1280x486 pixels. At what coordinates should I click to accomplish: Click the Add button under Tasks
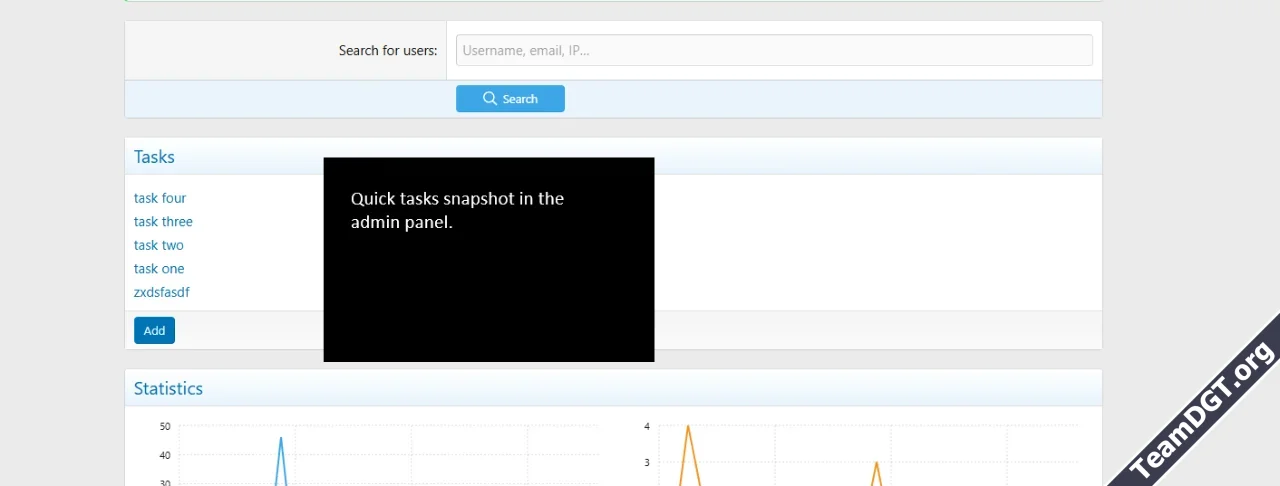154,331
